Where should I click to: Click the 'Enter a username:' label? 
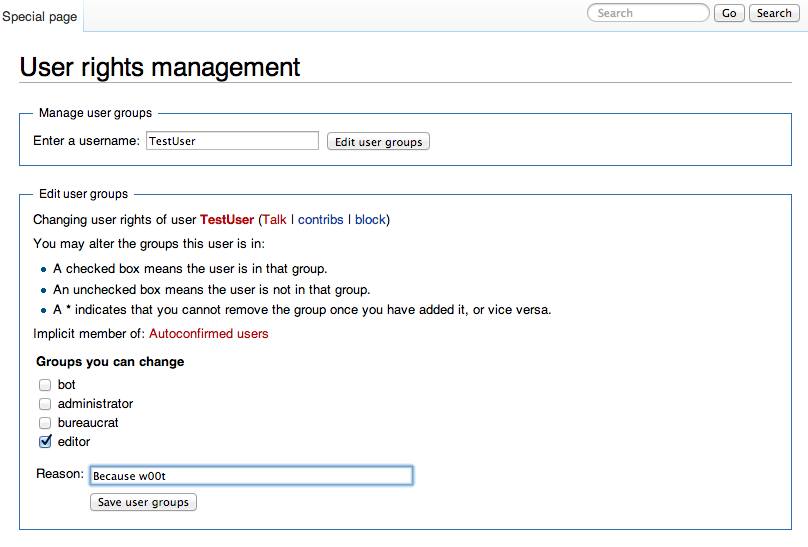(86, 141)
